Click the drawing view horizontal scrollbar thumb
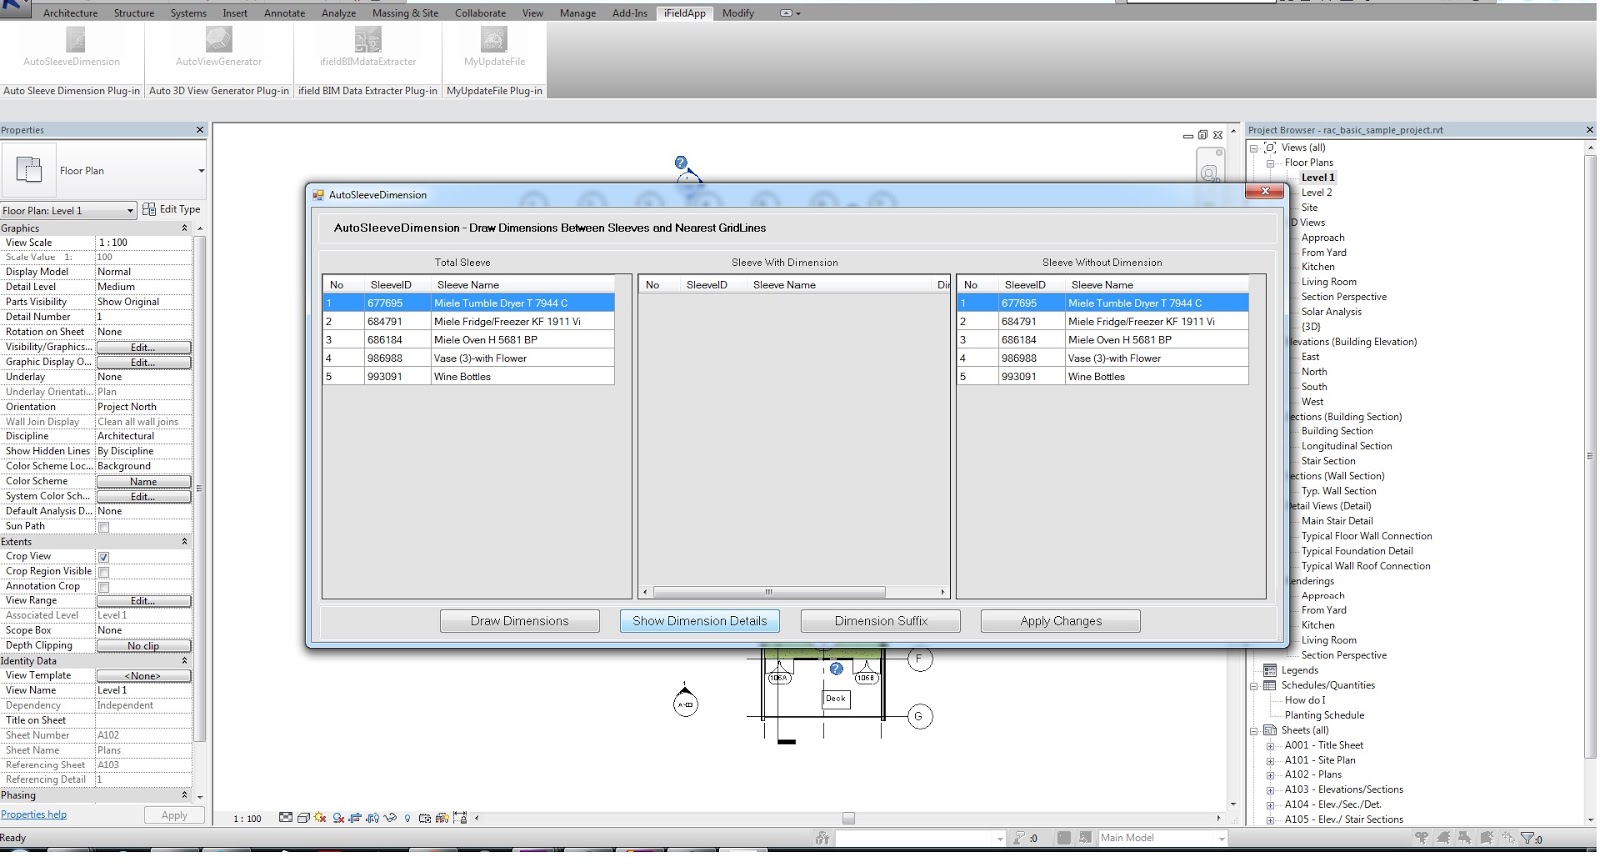This screenshot has height=867, width=1600. [x=848, y=818]
